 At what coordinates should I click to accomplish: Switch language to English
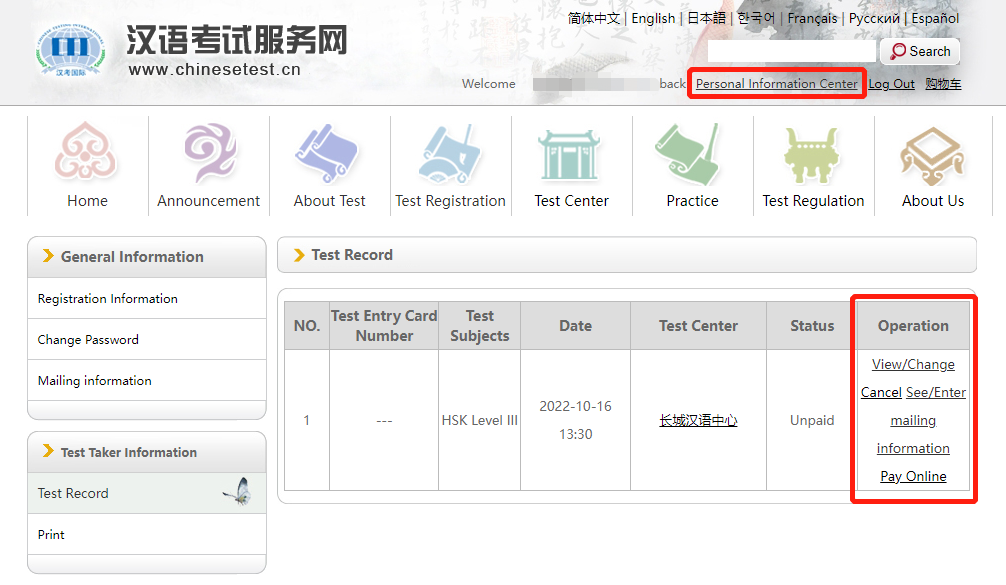653,18
